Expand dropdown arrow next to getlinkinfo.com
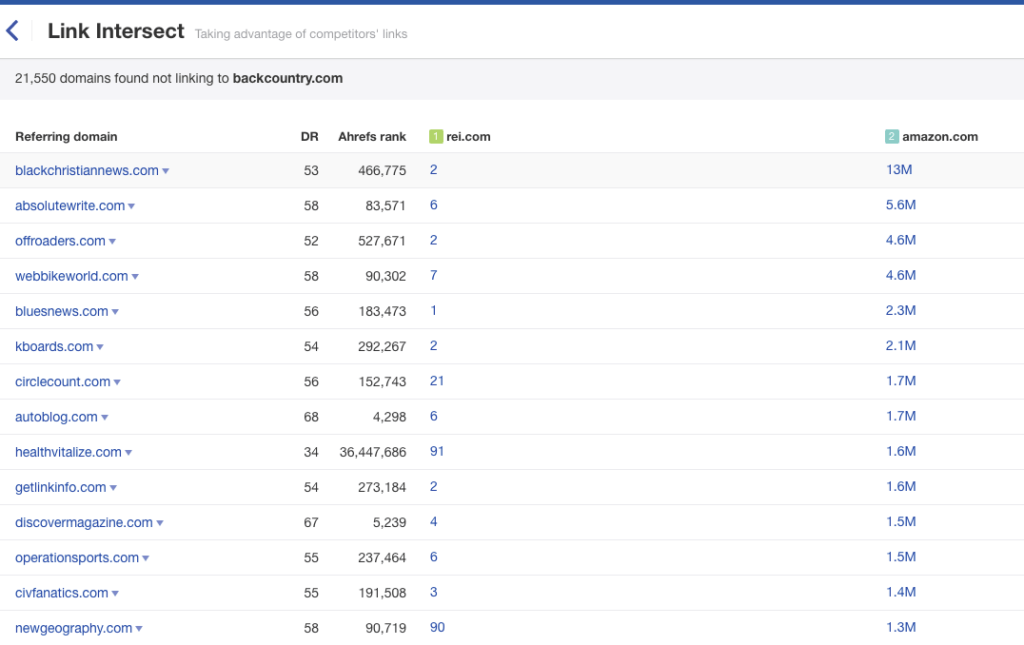 pos(113,488)
